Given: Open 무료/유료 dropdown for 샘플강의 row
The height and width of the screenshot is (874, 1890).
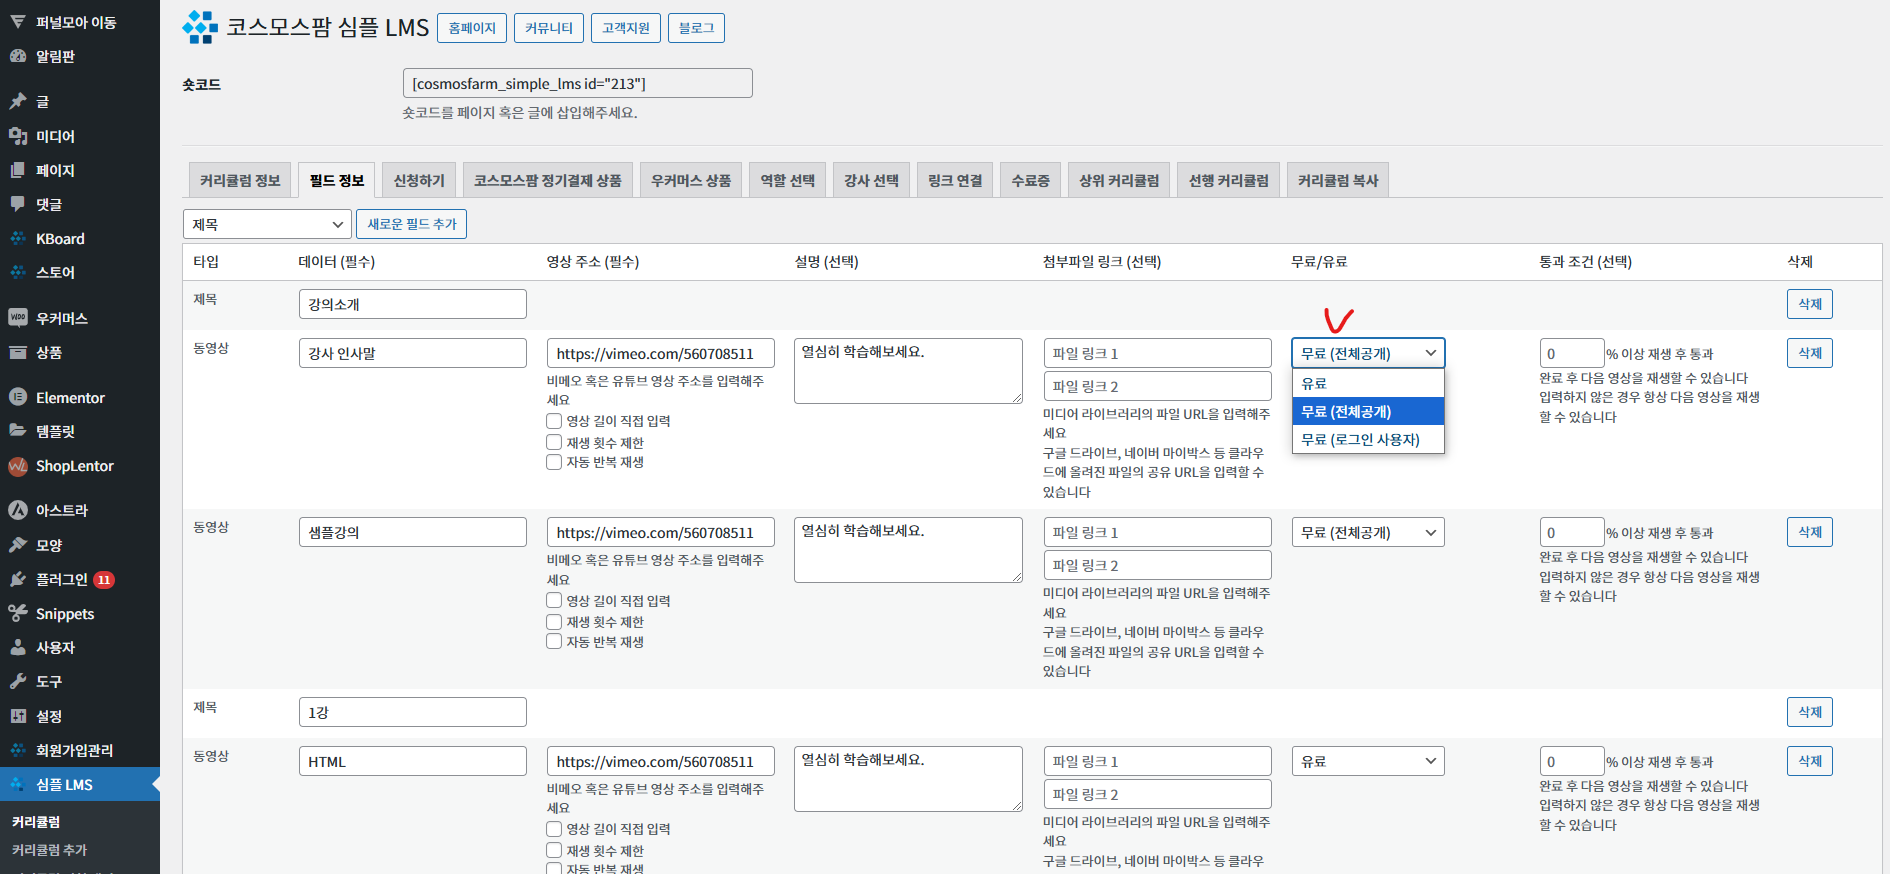Looking at the screenshot, I should pyautogui.click(x=1368, y=533).
